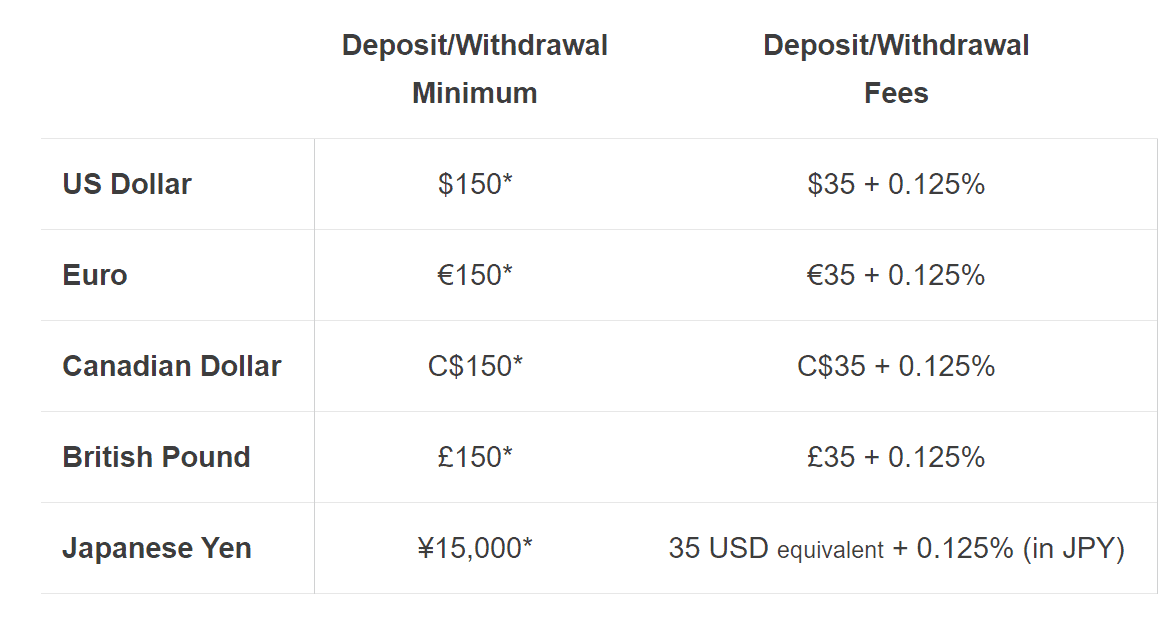Click the C$150* minimum cell
Image resolution: width=1173 pixels, height=626 pixels.
[475, 366]
